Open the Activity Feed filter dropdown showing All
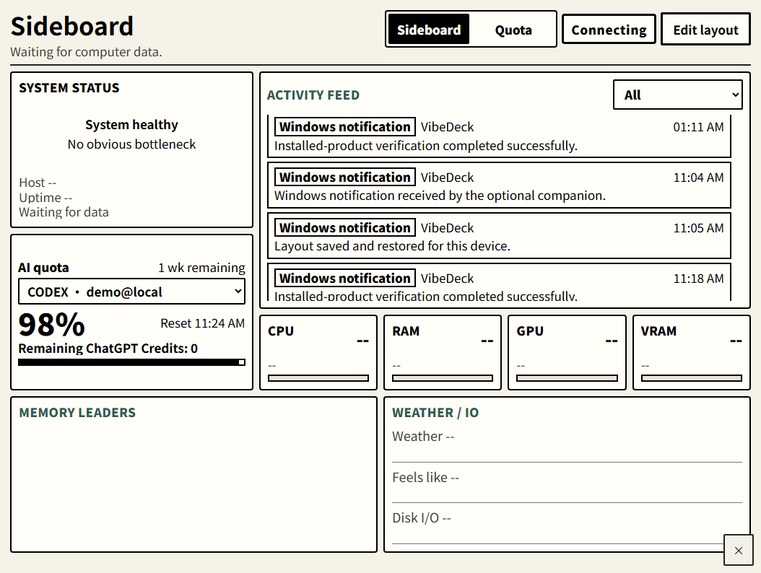The height and width of the screenshot is (573, 761). pyautogui.click(x=678, y=95)
